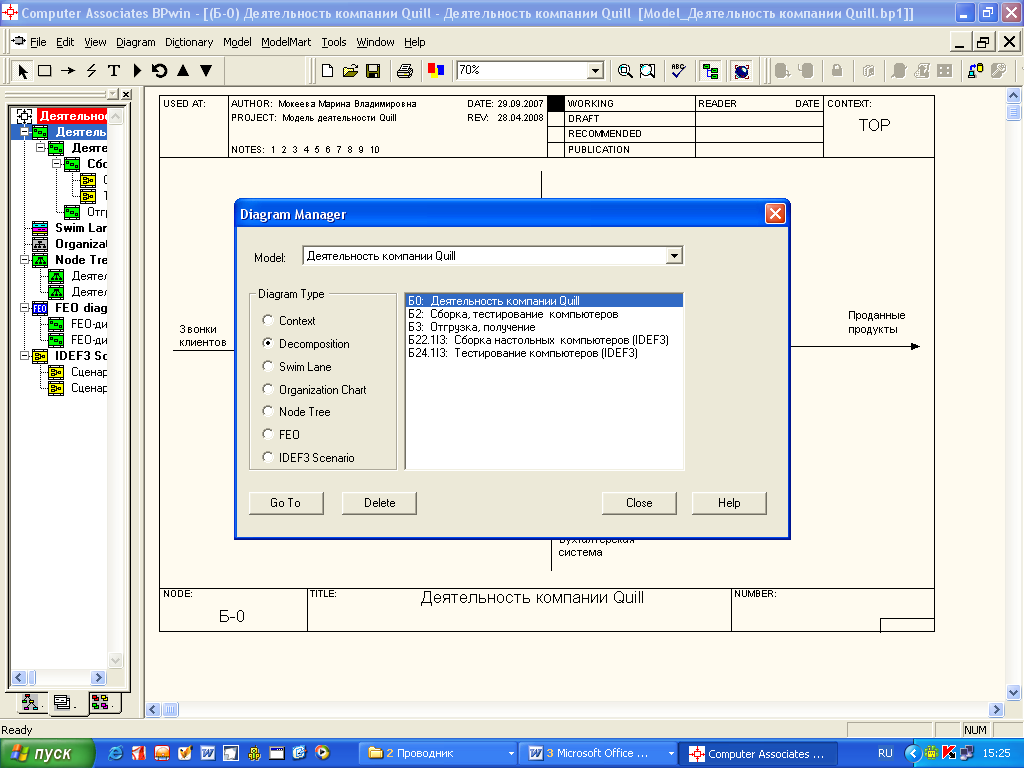Click the Windows 'пуск' Start button

point(47,754)
